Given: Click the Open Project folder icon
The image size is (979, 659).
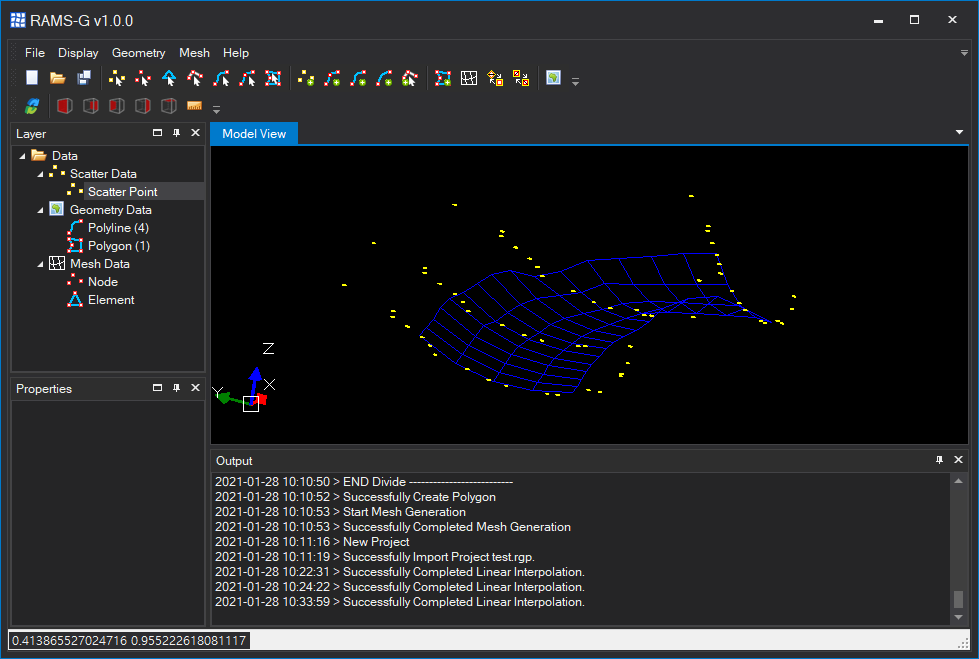Looking at the screenshot, I should [x=58, y=78].
